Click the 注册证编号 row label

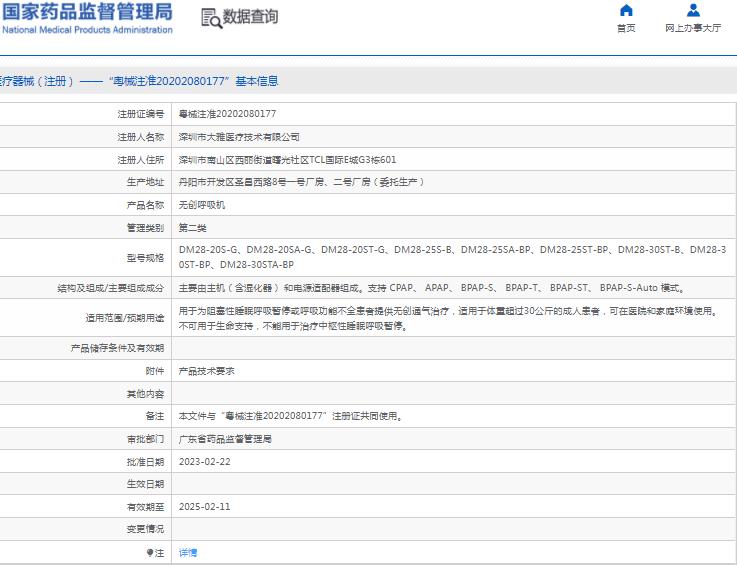click(x=141, y=114)
